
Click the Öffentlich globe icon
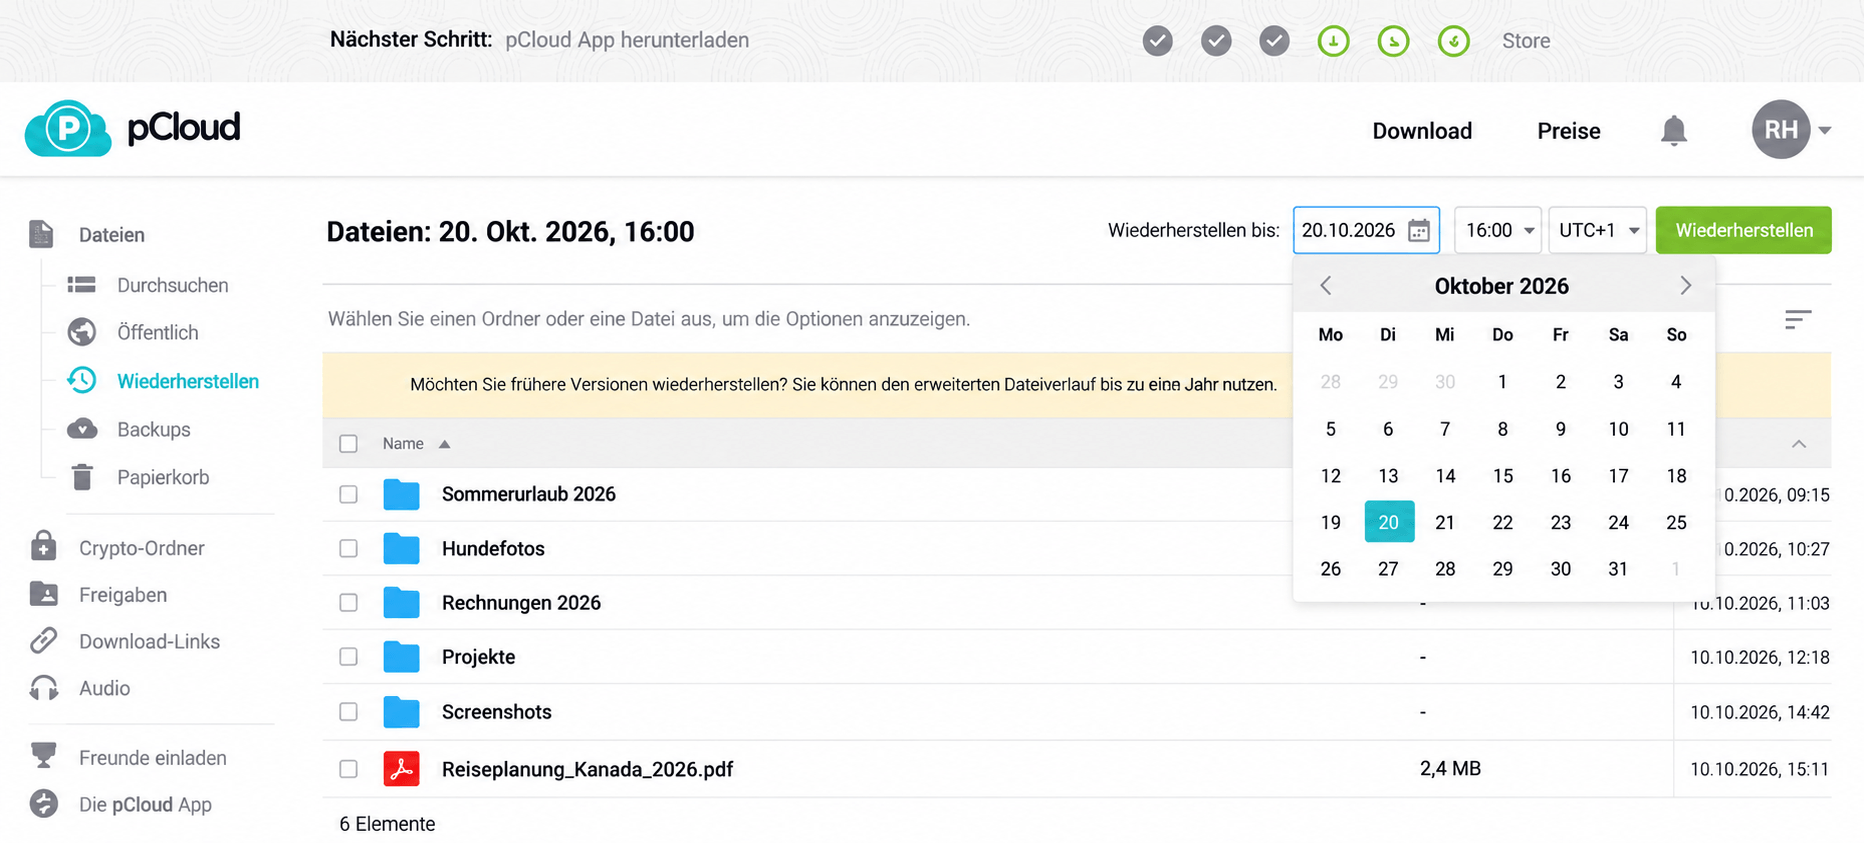(82, 332)
